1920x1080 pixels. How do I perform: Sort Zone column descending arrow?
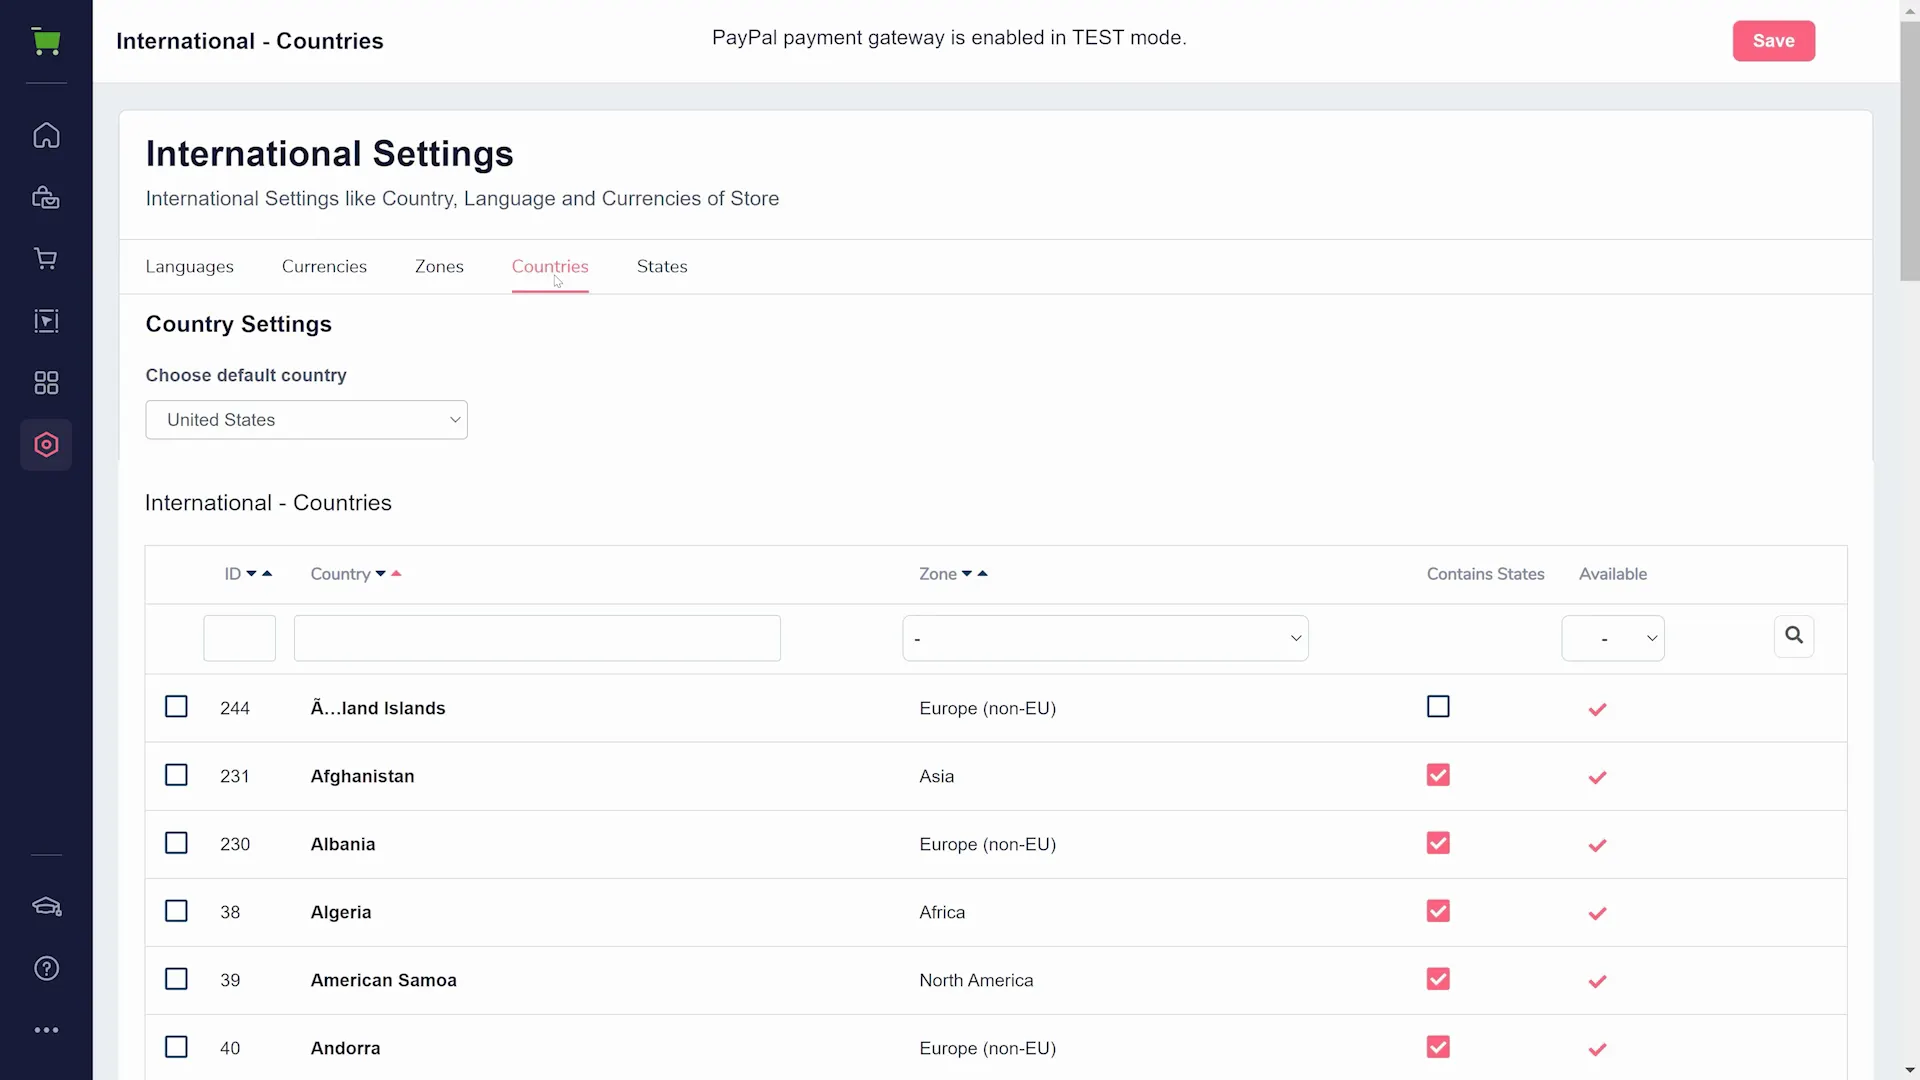pyautogui.click(x=967, y=574)
